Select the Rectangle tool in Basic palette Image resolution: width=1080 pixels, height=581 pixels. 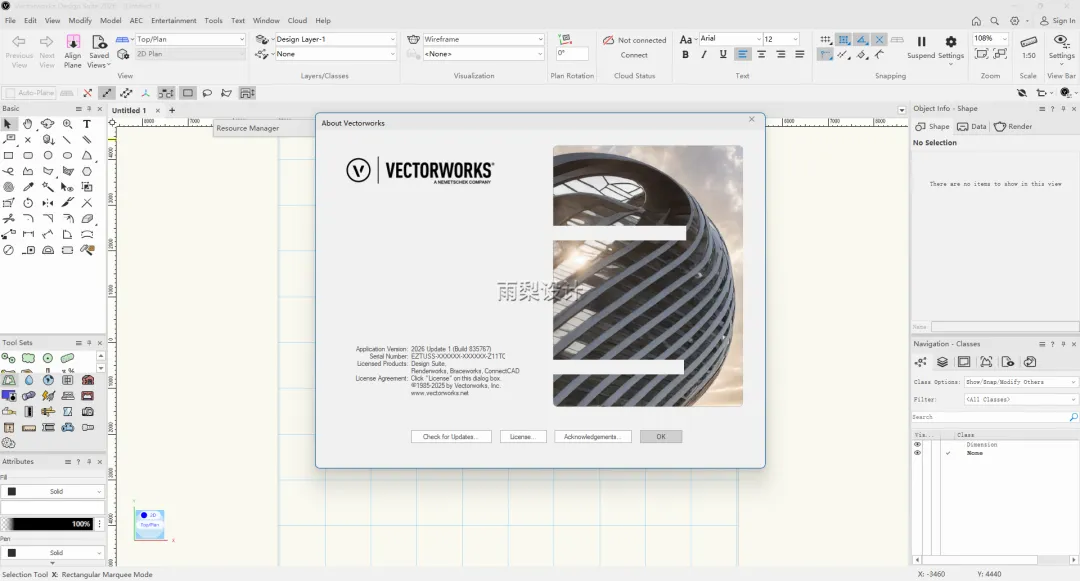pyautogui.click(x=8, y=156)
